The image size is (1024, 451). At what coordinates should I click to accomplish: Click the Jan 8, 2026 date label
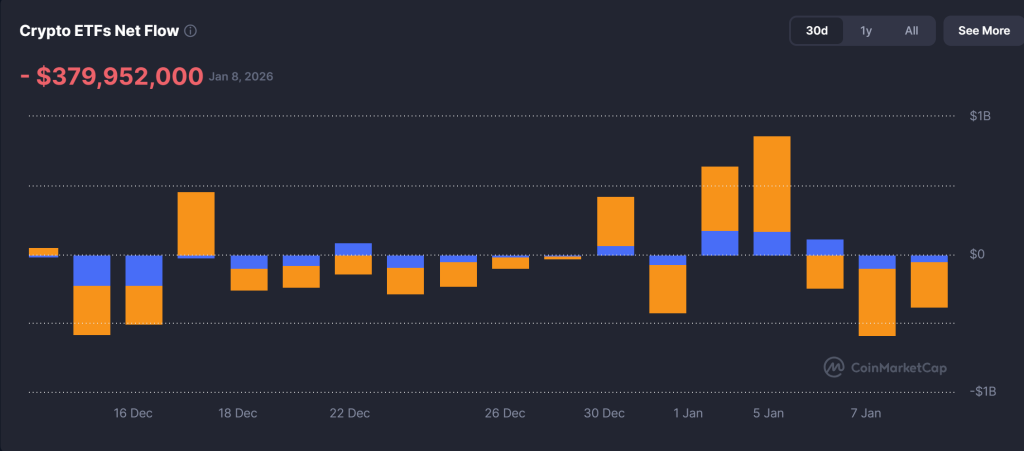[x=241, y=77]
